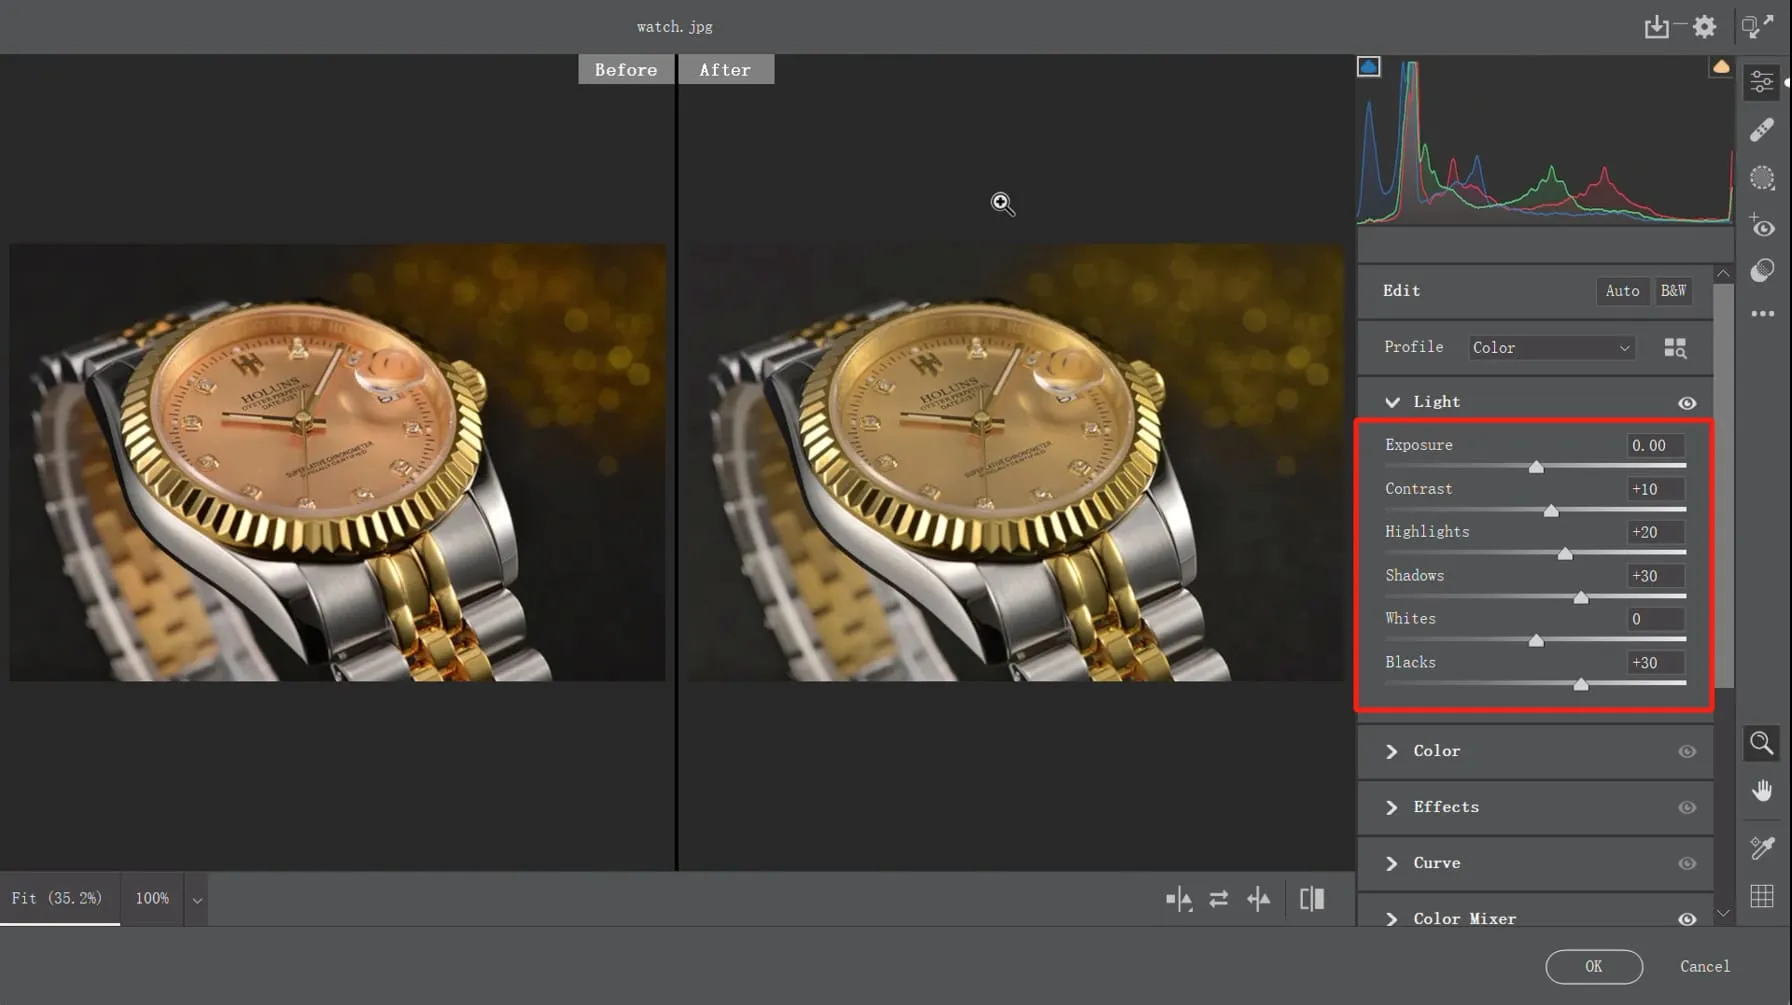
Task: Toggle Effects panel visibility eye
Action: coord(1687,808)
